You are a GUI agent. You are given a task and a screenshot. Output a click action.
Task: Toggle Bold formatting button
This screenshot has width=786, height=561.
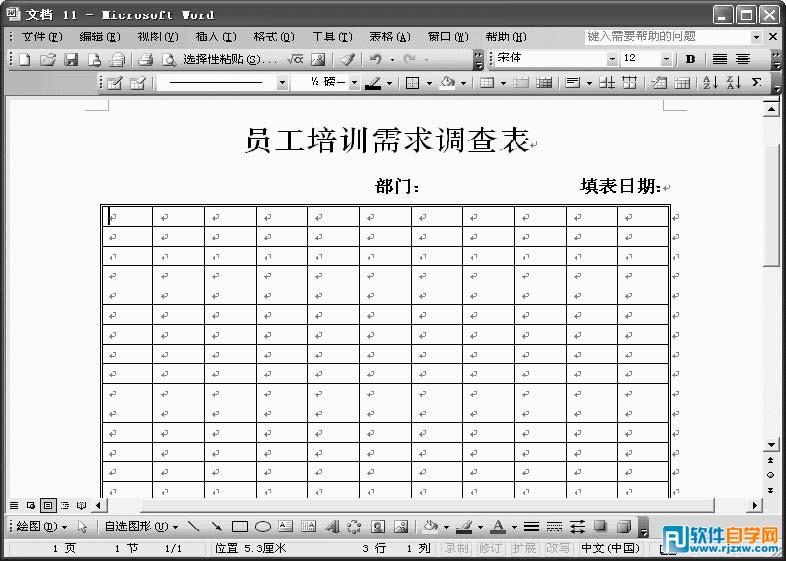(690, 59)
